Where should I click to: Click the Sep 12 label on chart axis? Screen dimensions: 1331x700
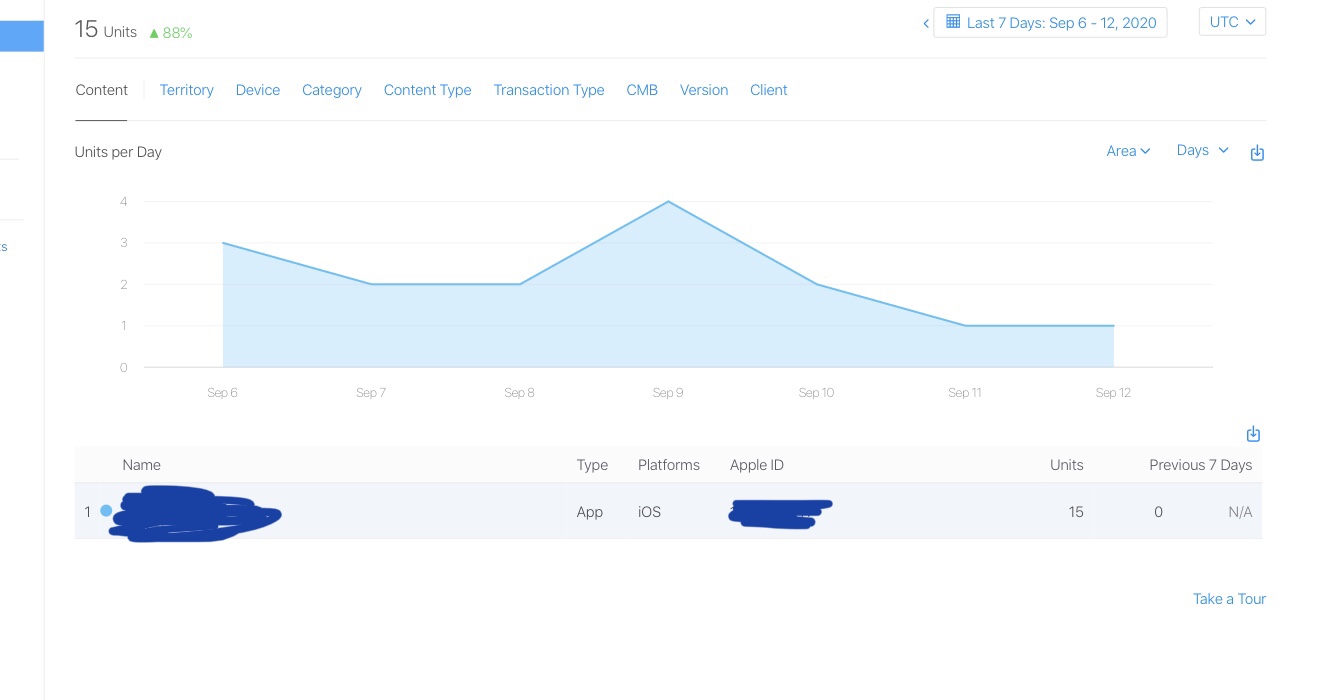tap(1113, 393)
